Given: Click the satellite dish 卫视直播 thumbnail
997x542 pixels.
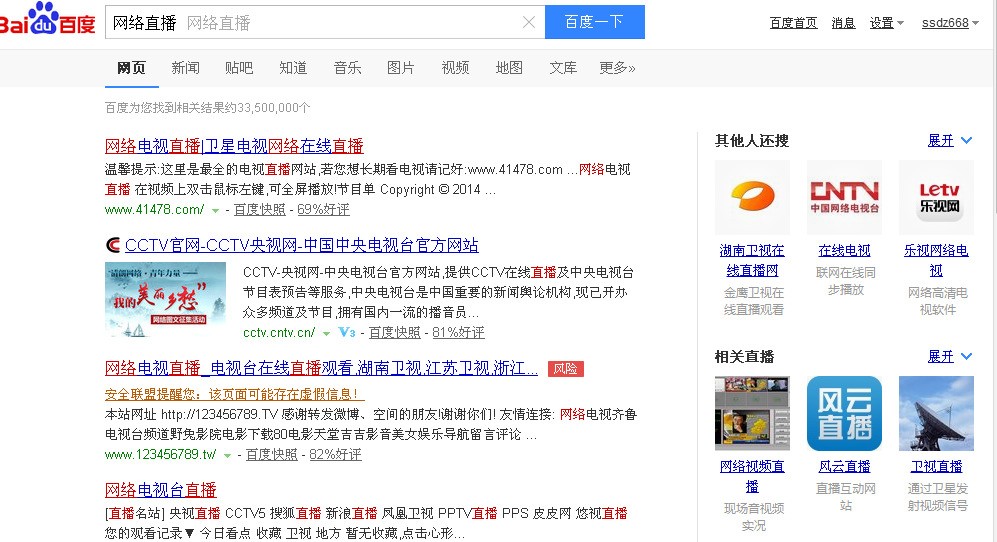Looking at the screenshot, I should pyautogui.click(x=937, y=413).
